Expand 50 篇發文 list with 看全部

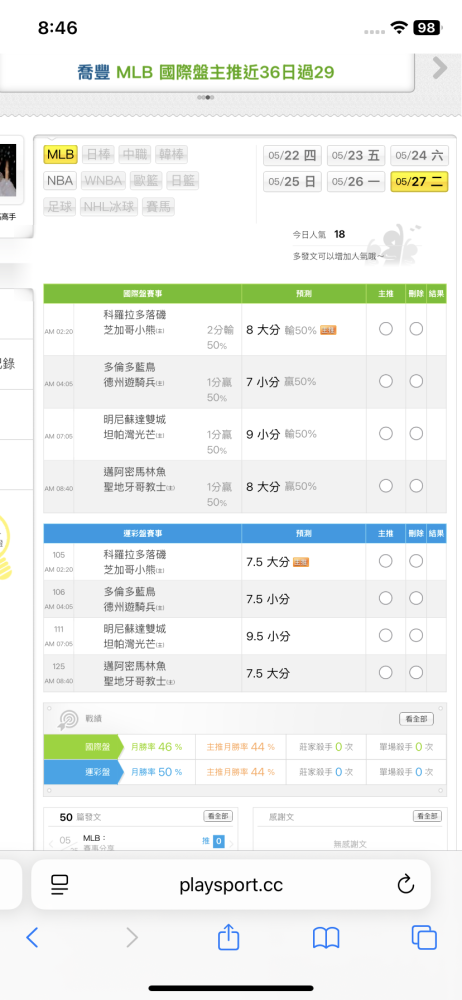[x=218, y=816]
